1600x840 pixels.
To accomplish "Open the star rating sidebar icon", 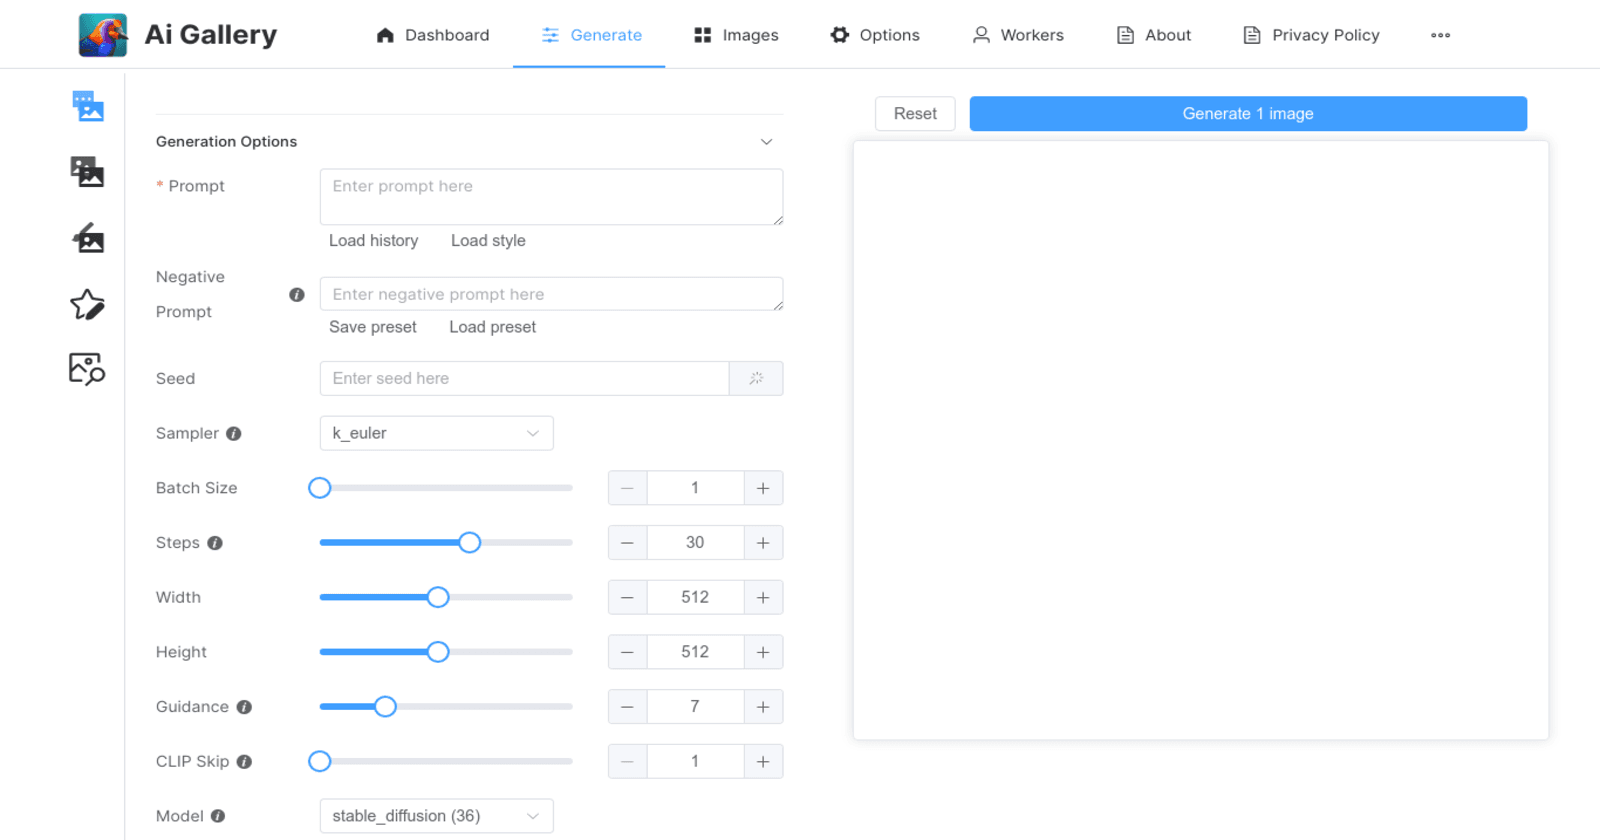I will [88, 304].
